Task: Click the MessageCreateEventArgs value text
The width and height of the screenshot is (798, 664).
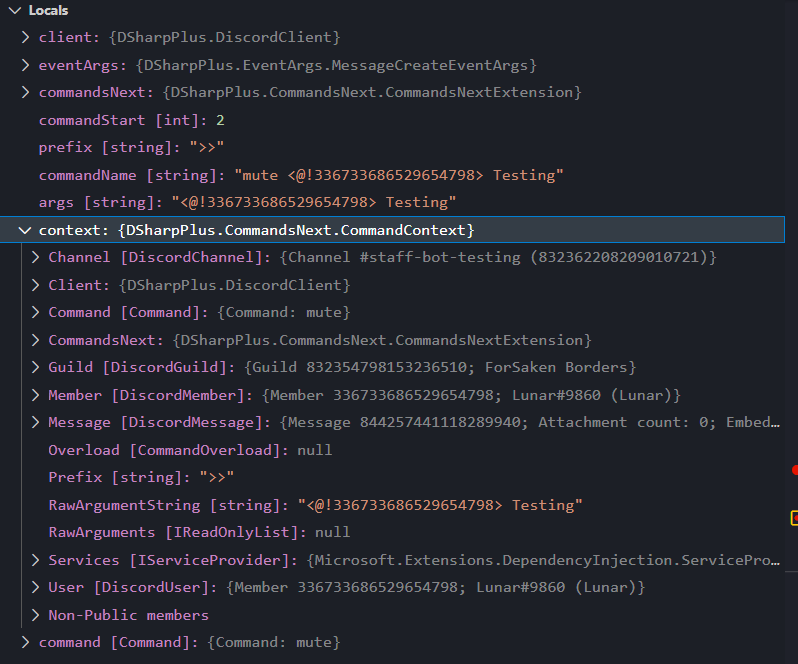Action: [x=336, y=65]
